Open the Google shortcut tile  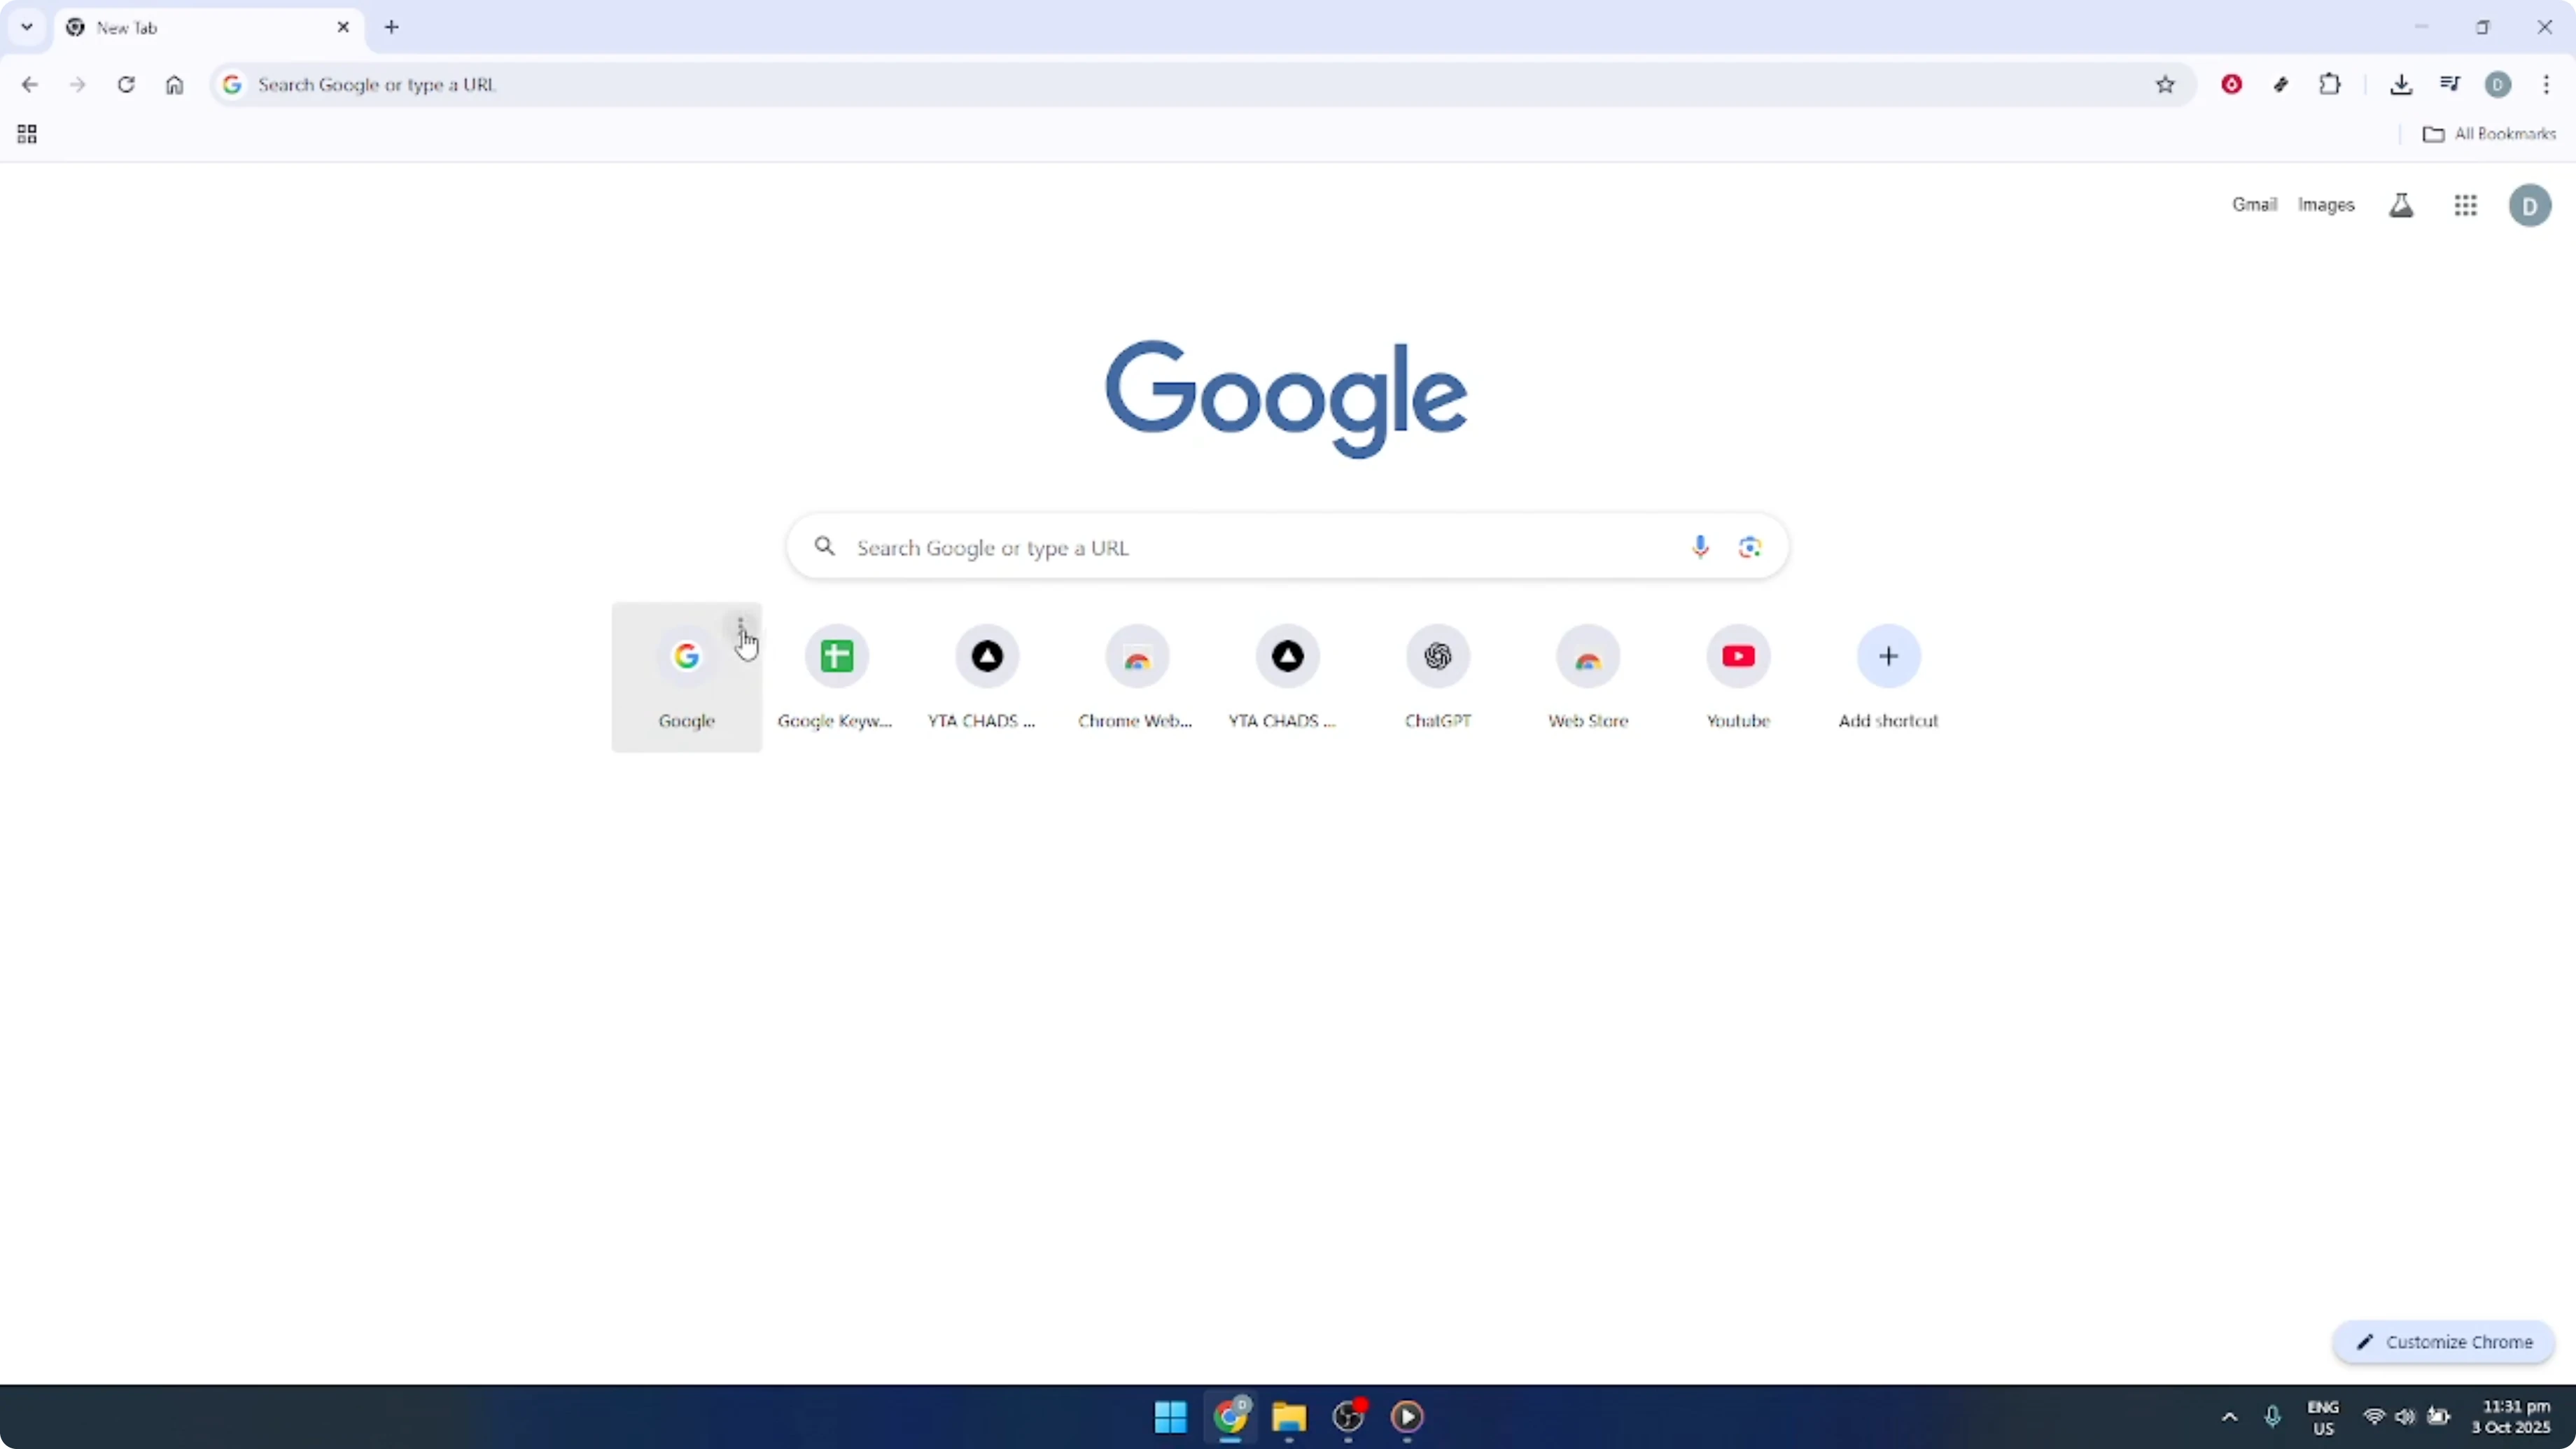[686, 677]
